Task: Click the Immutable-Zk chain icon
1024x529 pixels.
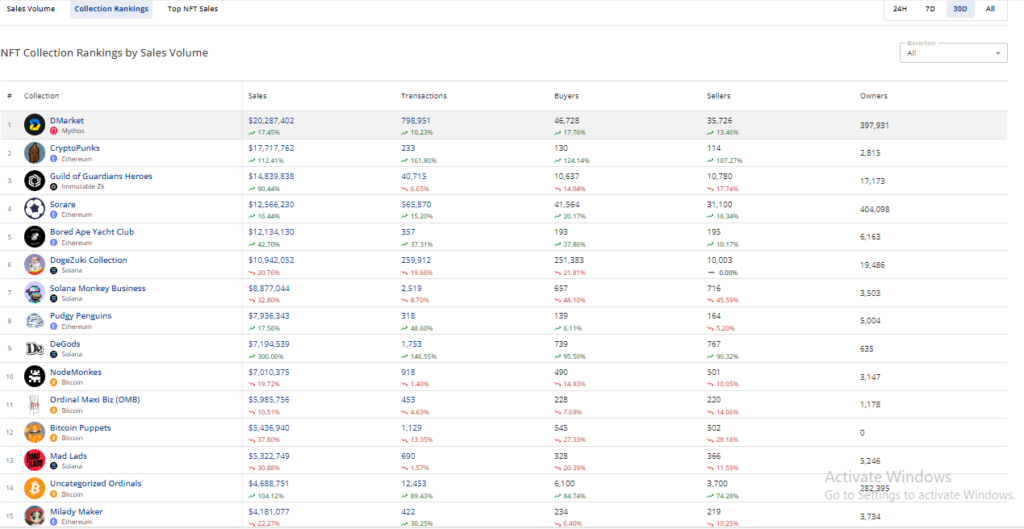Action: coord(54,187)
